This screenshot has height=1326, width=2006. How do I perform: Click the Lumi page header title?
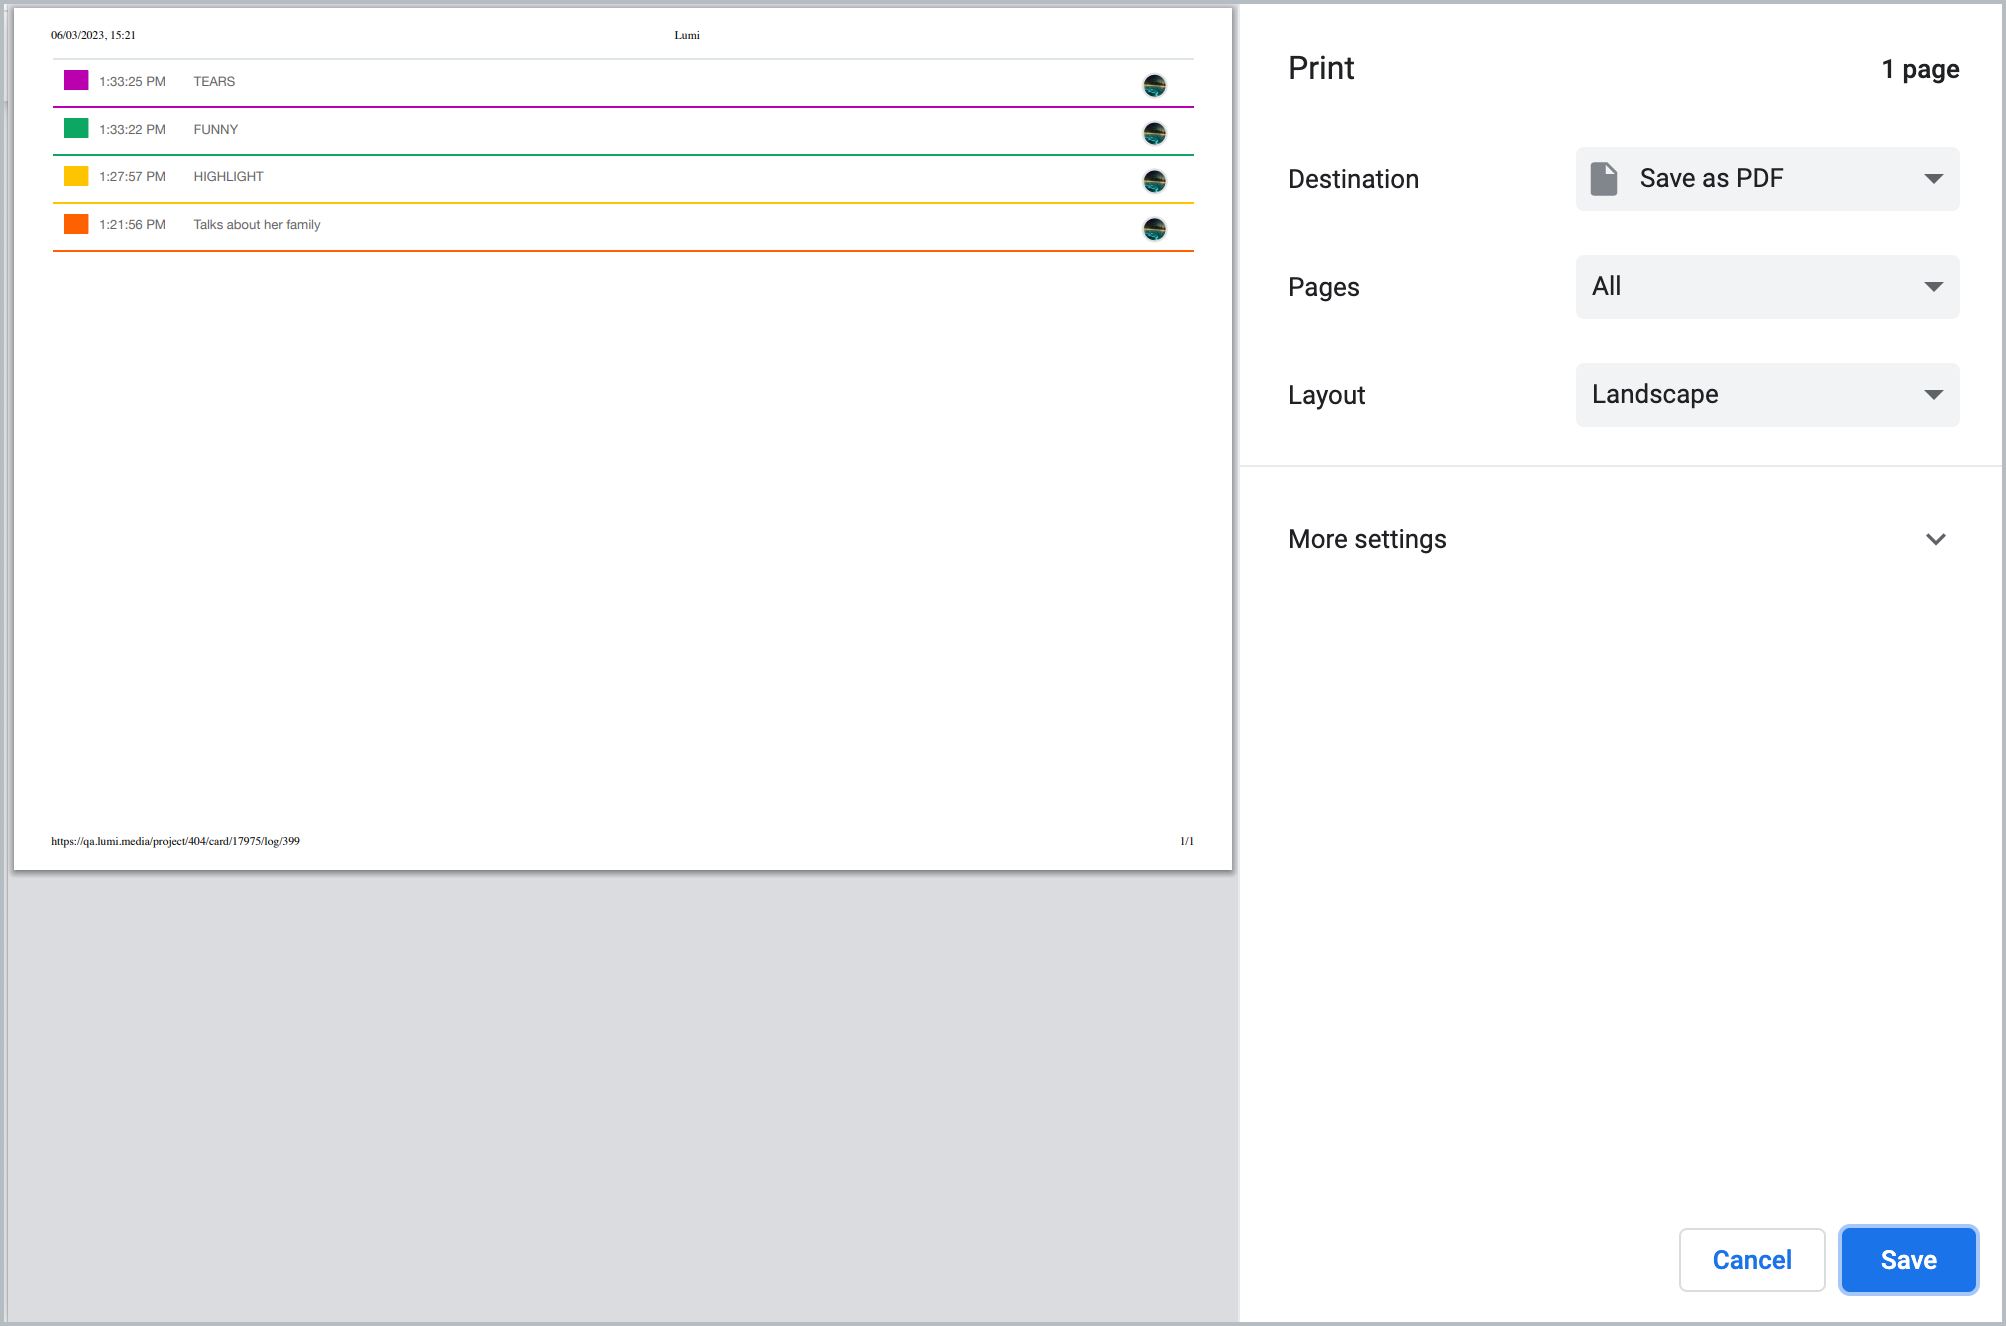coord(687,35)
